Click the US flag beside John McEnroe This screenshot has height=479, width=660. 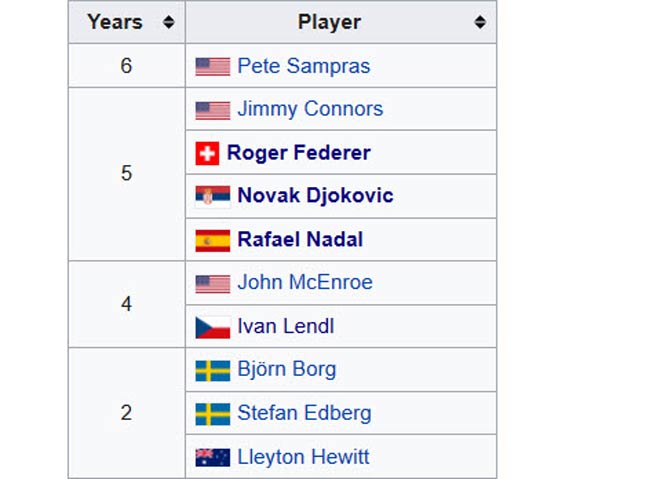(x=213, y=284)
